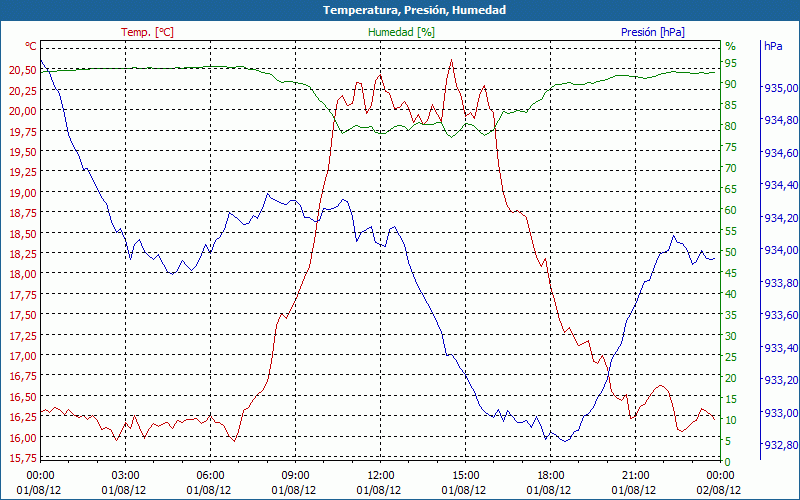Click the green '55' humidity axis value
Viewport: 800px width, 500px height.
point(731,231)
